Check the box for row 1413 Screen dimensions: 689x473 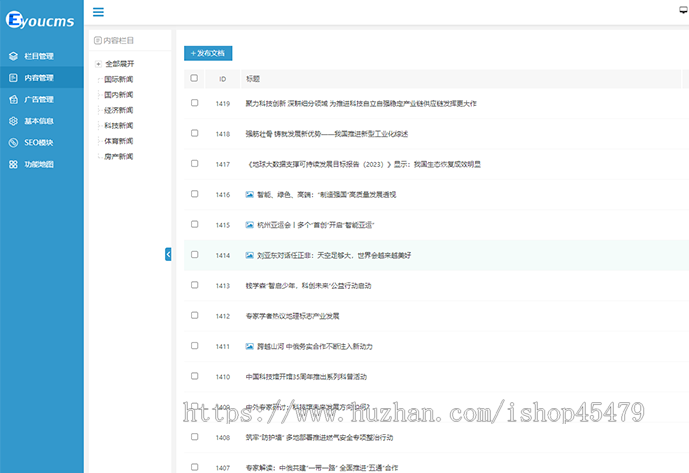(195, 285)
